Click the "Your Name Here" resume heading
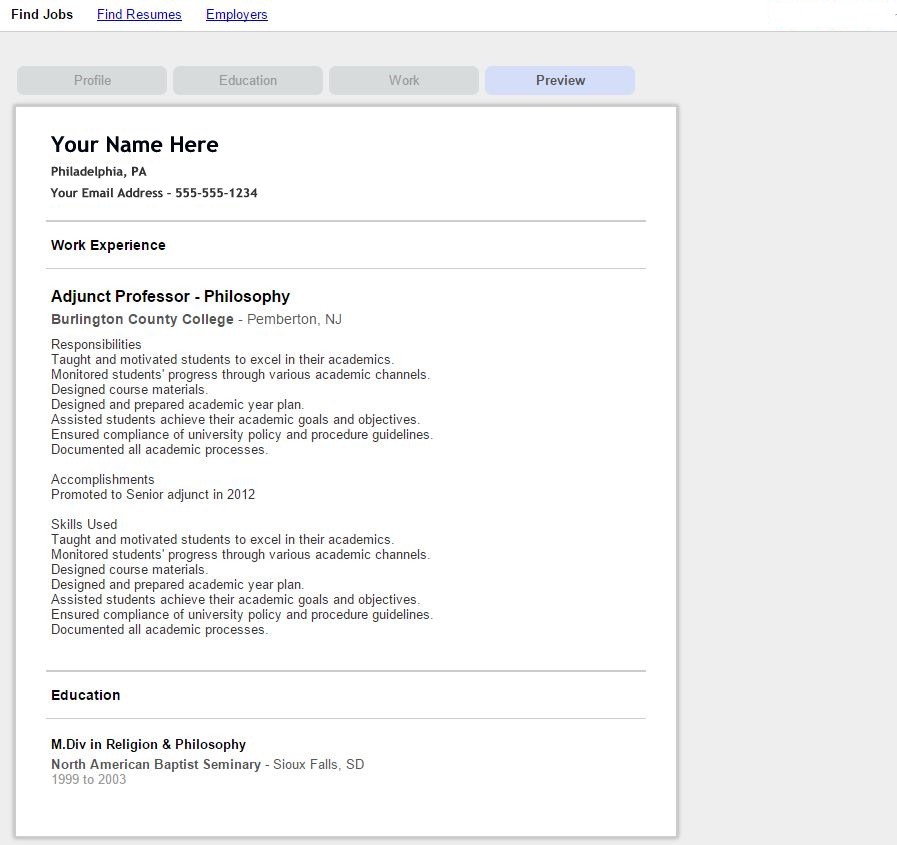The height and width of the screenshot is (845, 897). (x=134, y=145)
